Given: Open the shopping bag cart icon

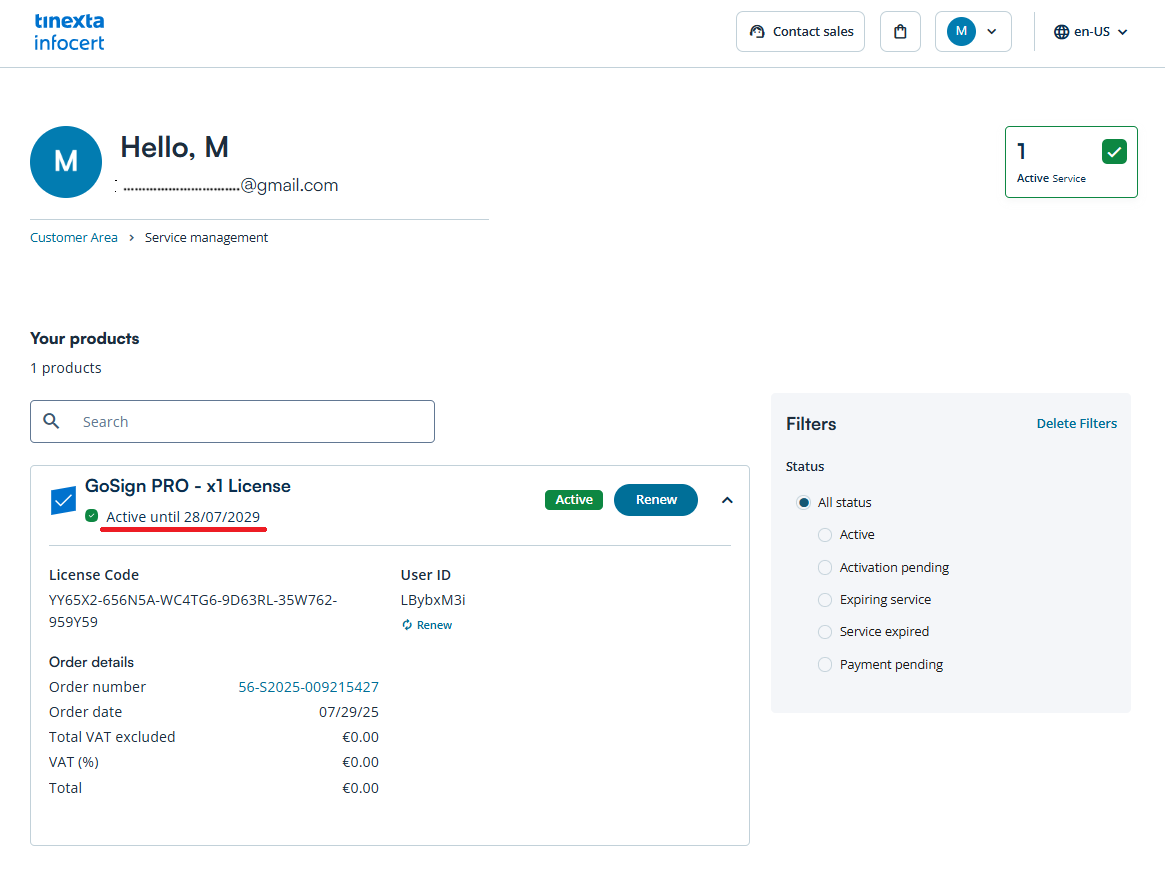Looking at the screenshot, I should pos(900,32).
